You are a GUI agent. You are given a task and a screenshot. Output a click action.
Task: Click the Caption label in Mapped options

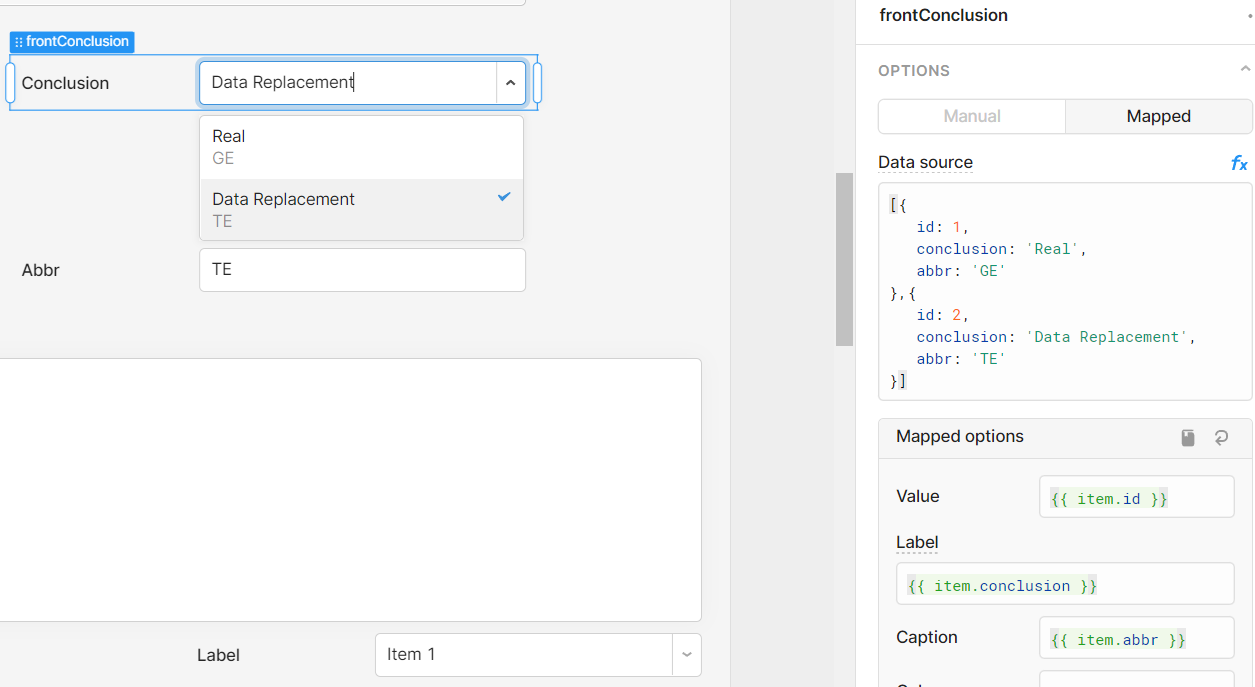pos(926,637)
